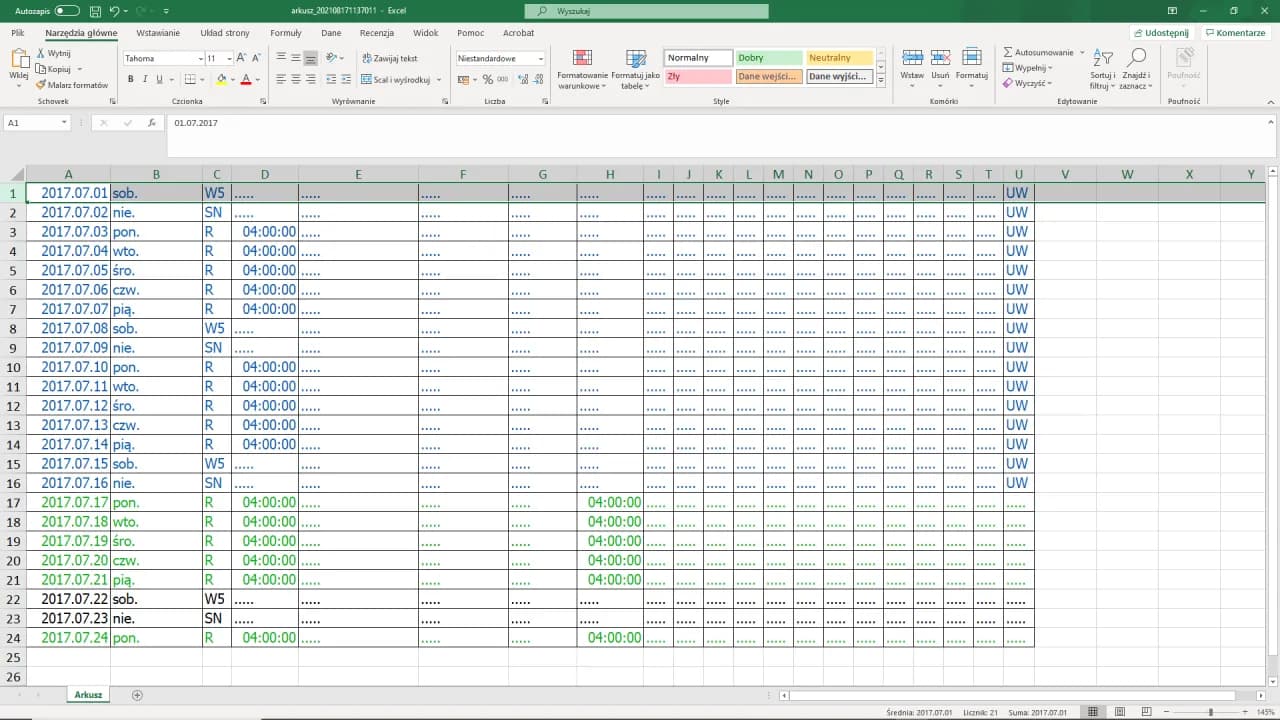The width and height of the screenshot is (1280, 720).
Task: Click the insert function fx icon
Action: coord(151,123)
